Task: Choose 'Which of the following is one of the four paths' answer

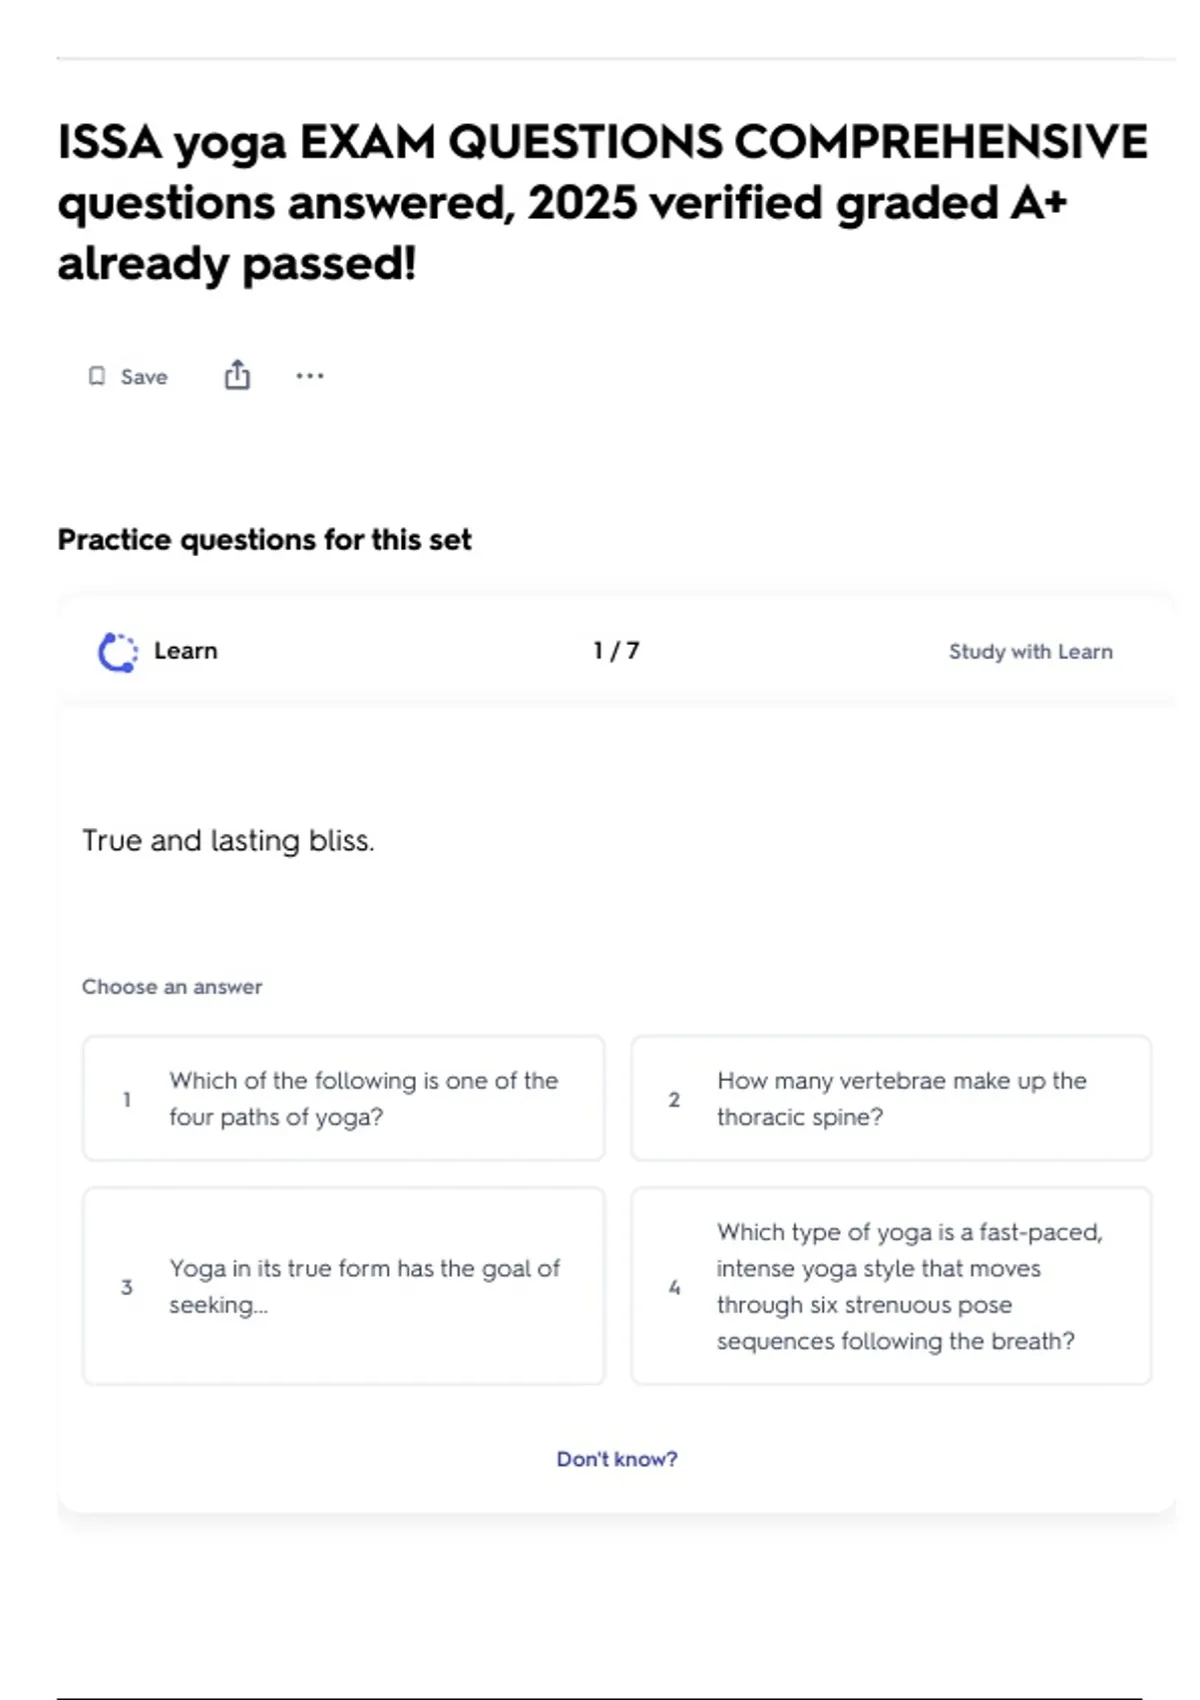Action: (344, 1098)
